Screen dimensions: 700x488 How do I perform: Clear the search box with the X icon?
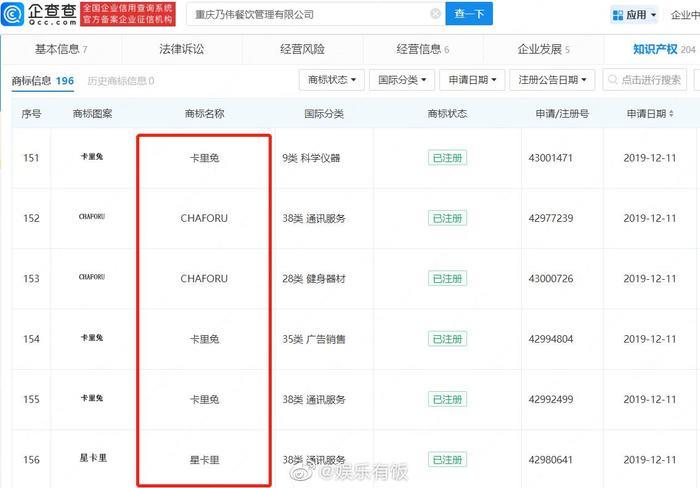tap(435, 14)
